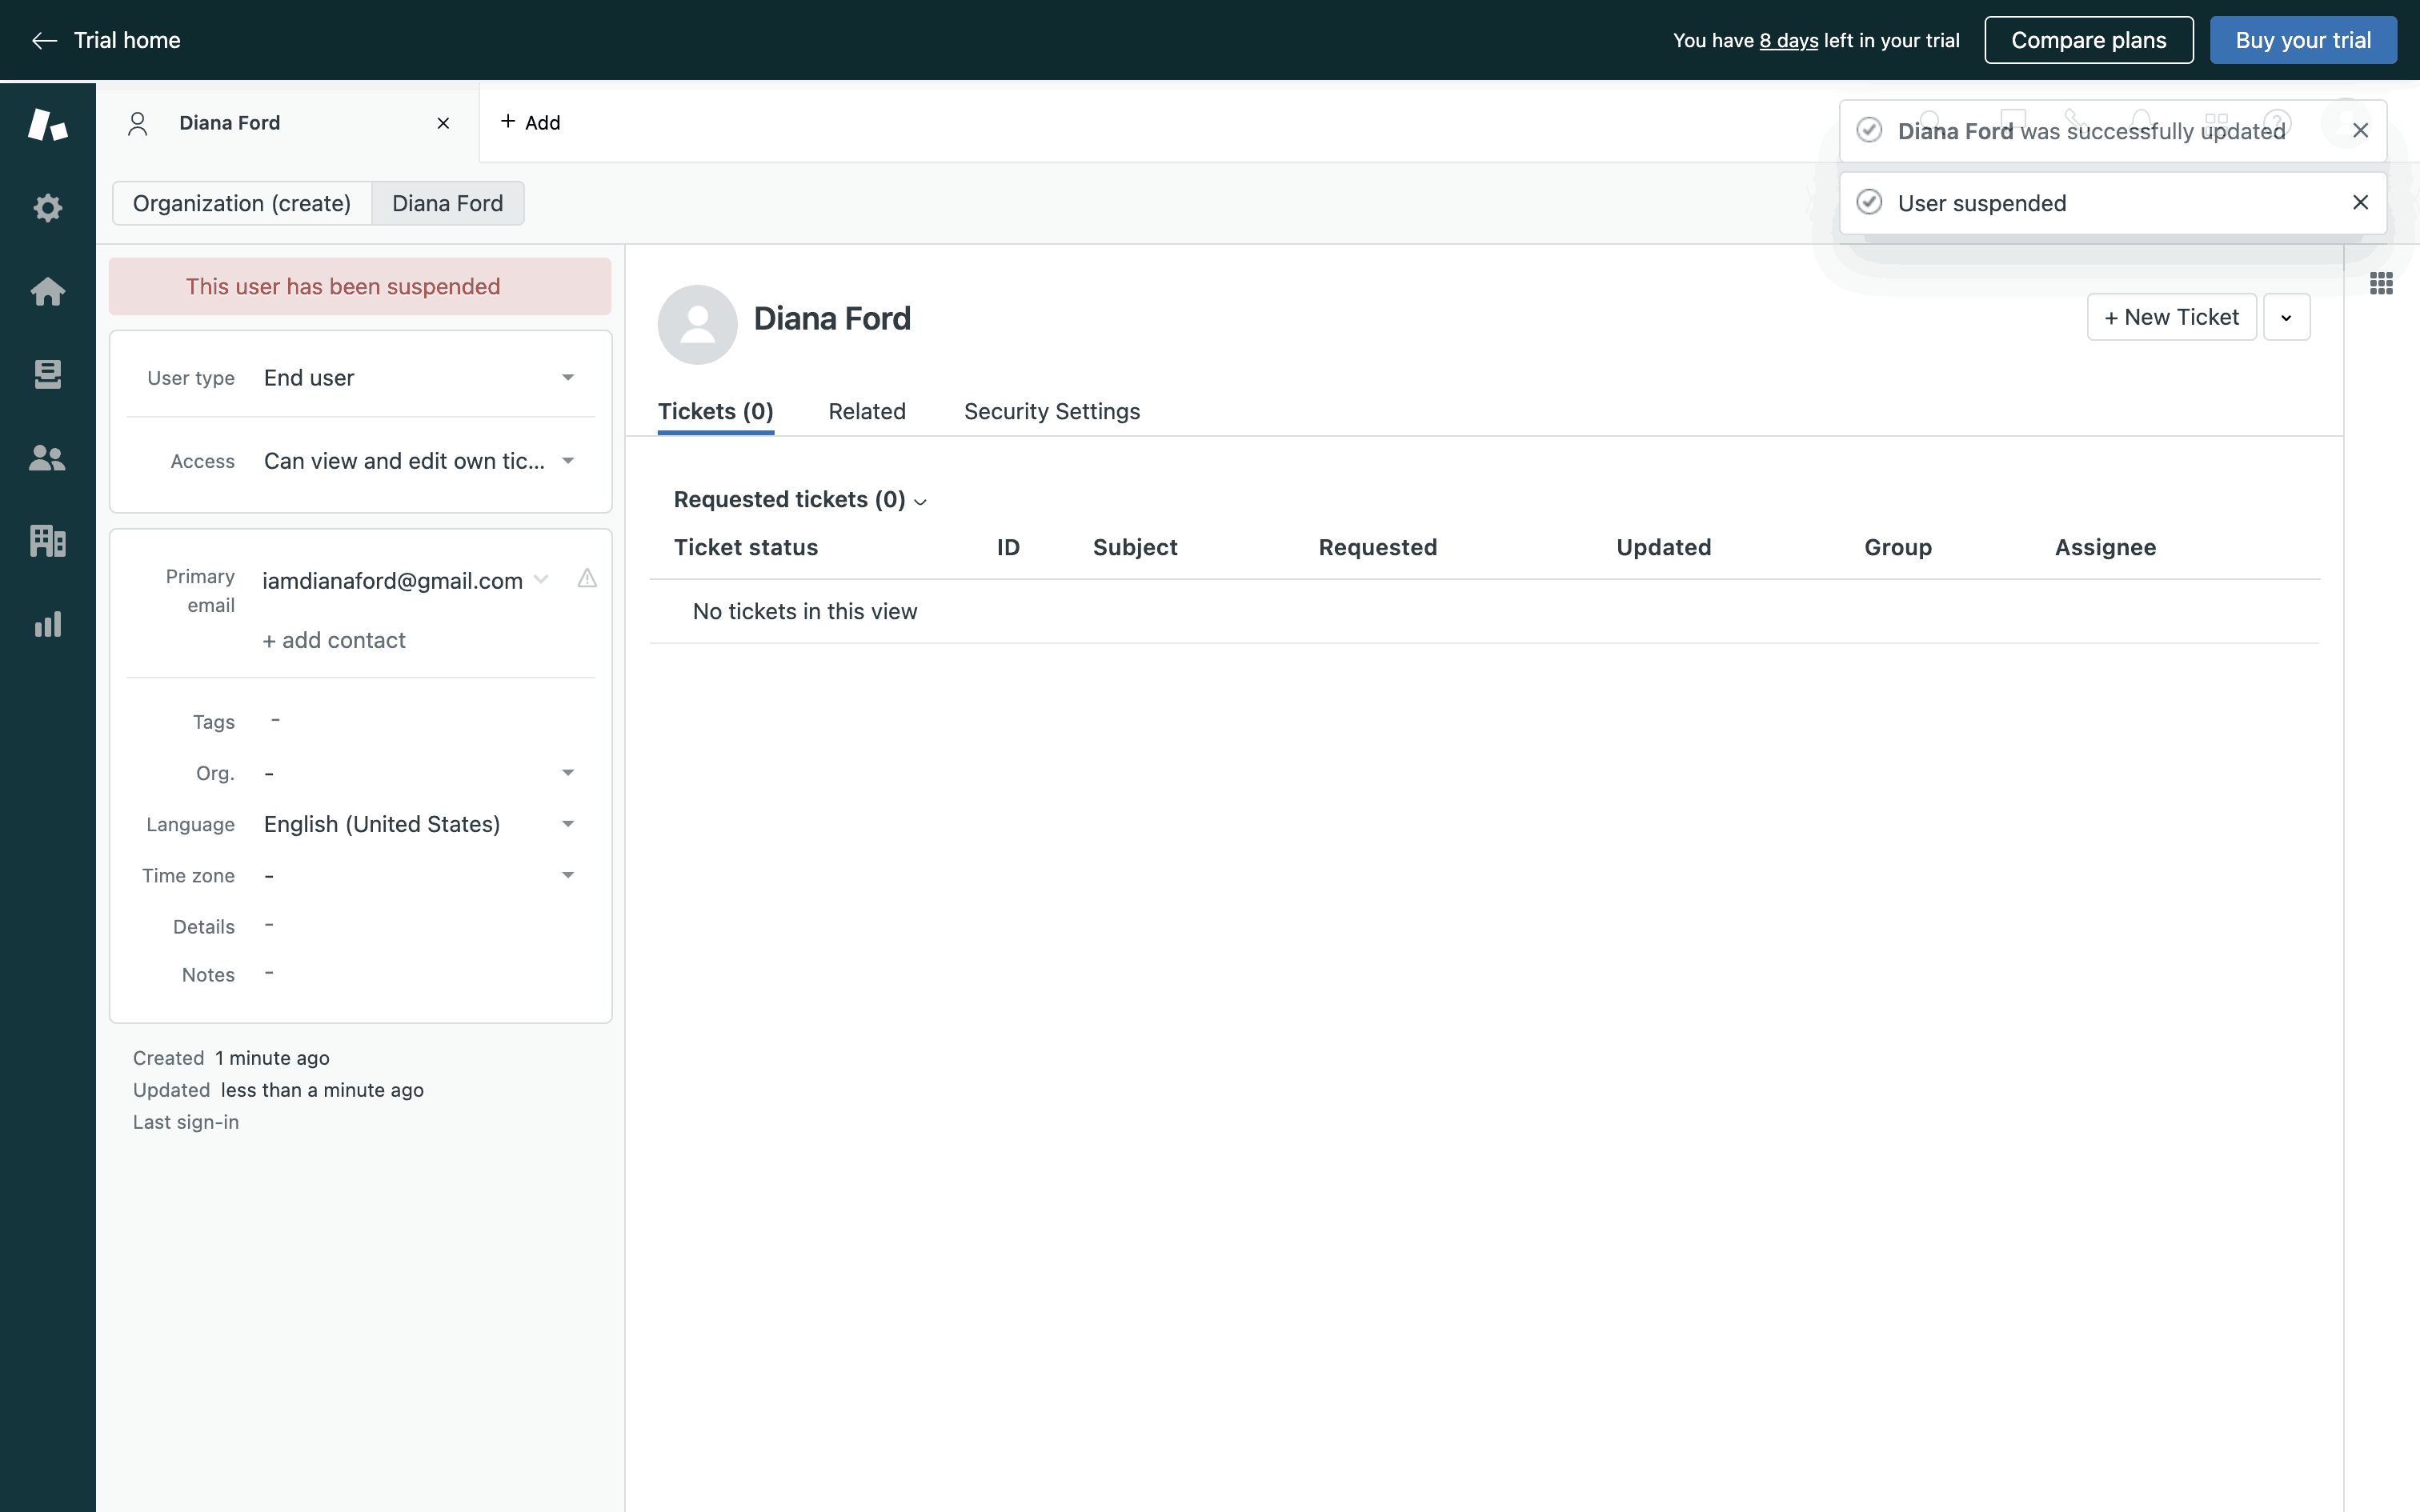2420x1512 pixels.
Task: Collapse Requested tickets section chevron
Action: click(x=921, y=502)
